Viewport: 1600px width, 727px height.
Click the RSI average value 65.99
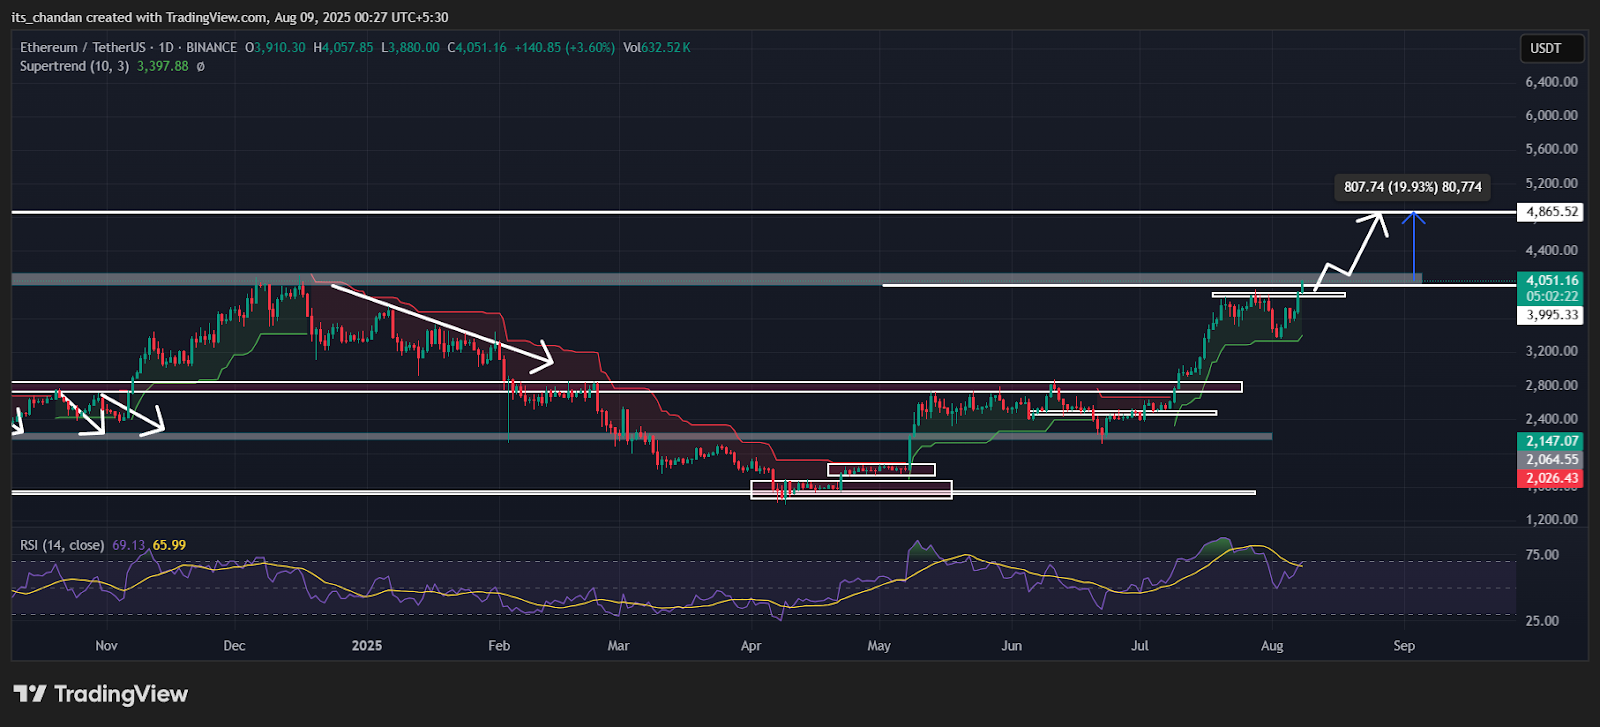(x=169, y=545)
